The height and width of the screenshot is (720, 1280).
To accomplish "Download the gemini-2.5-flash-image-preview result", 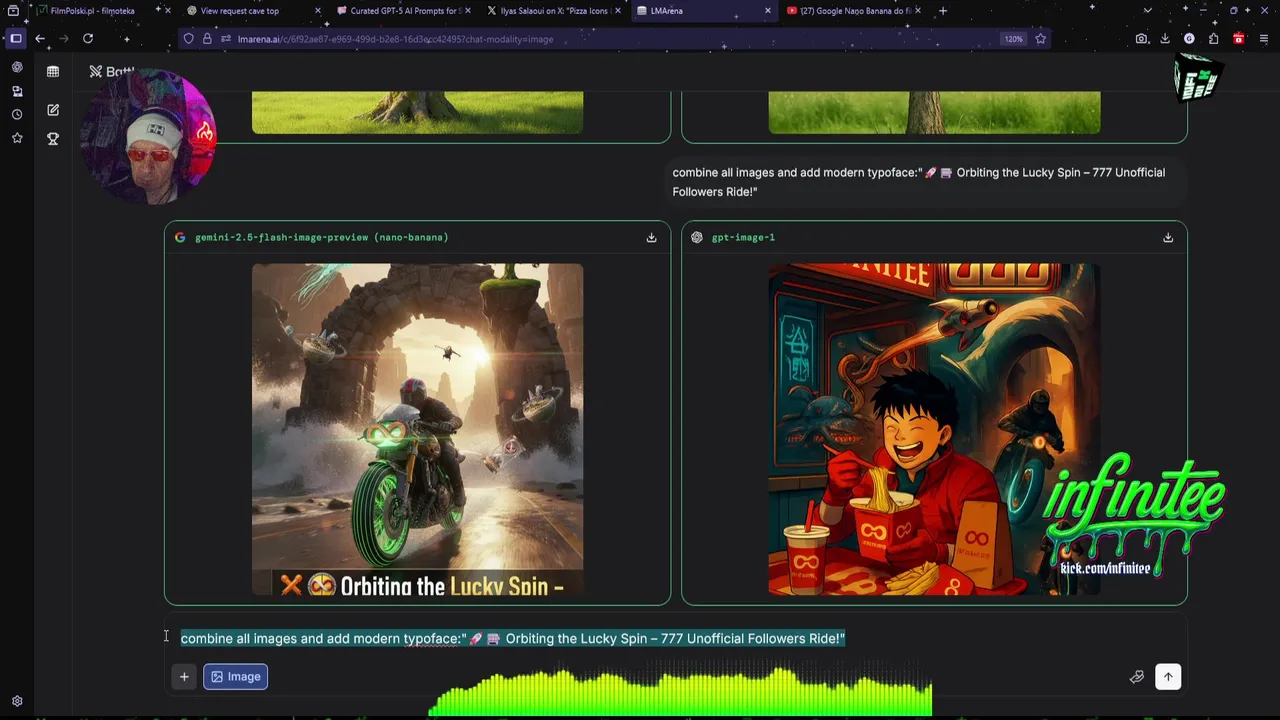I will pyautogui.click(x=651, y=237).
